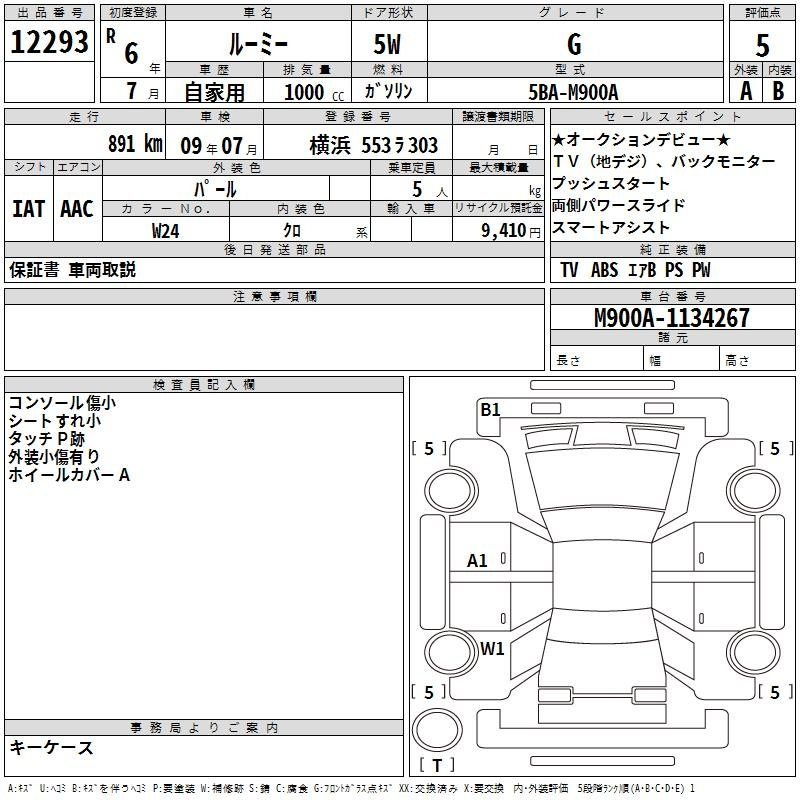800x800 pixels.
Task: Select the sales point プッシュスタート
Action: point(611,183)
